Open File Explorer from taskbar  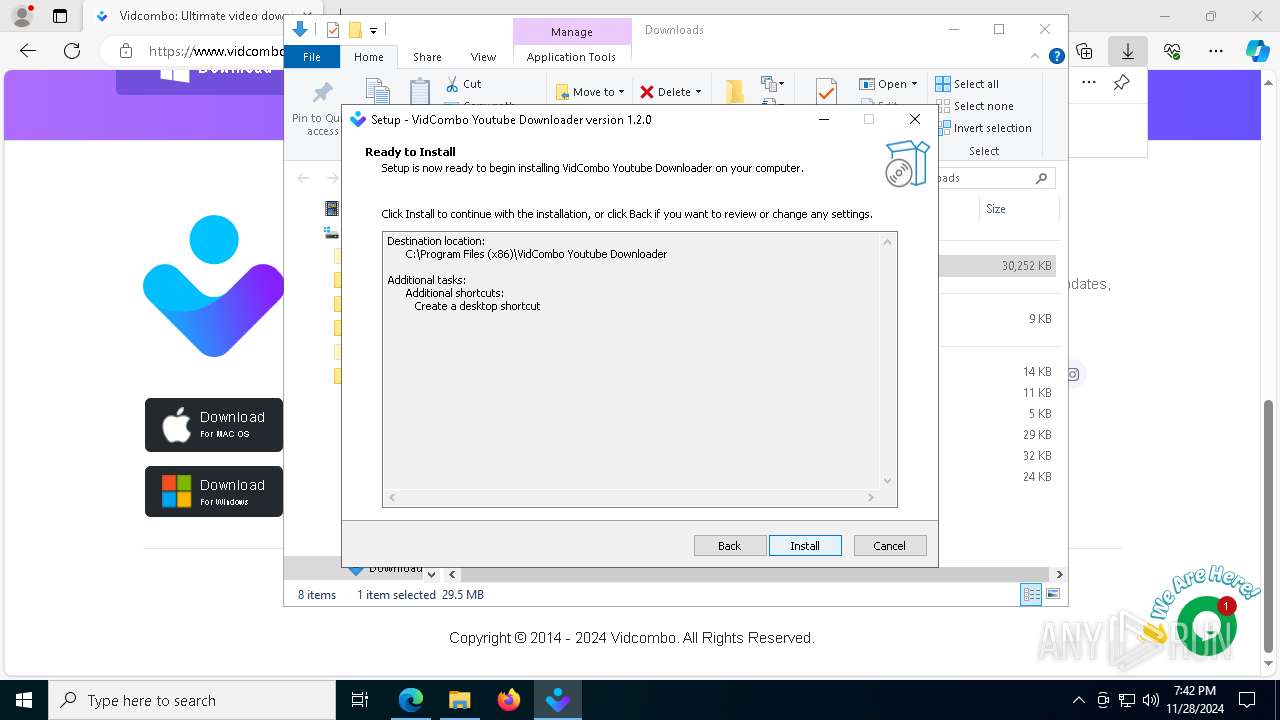(460, 700)
